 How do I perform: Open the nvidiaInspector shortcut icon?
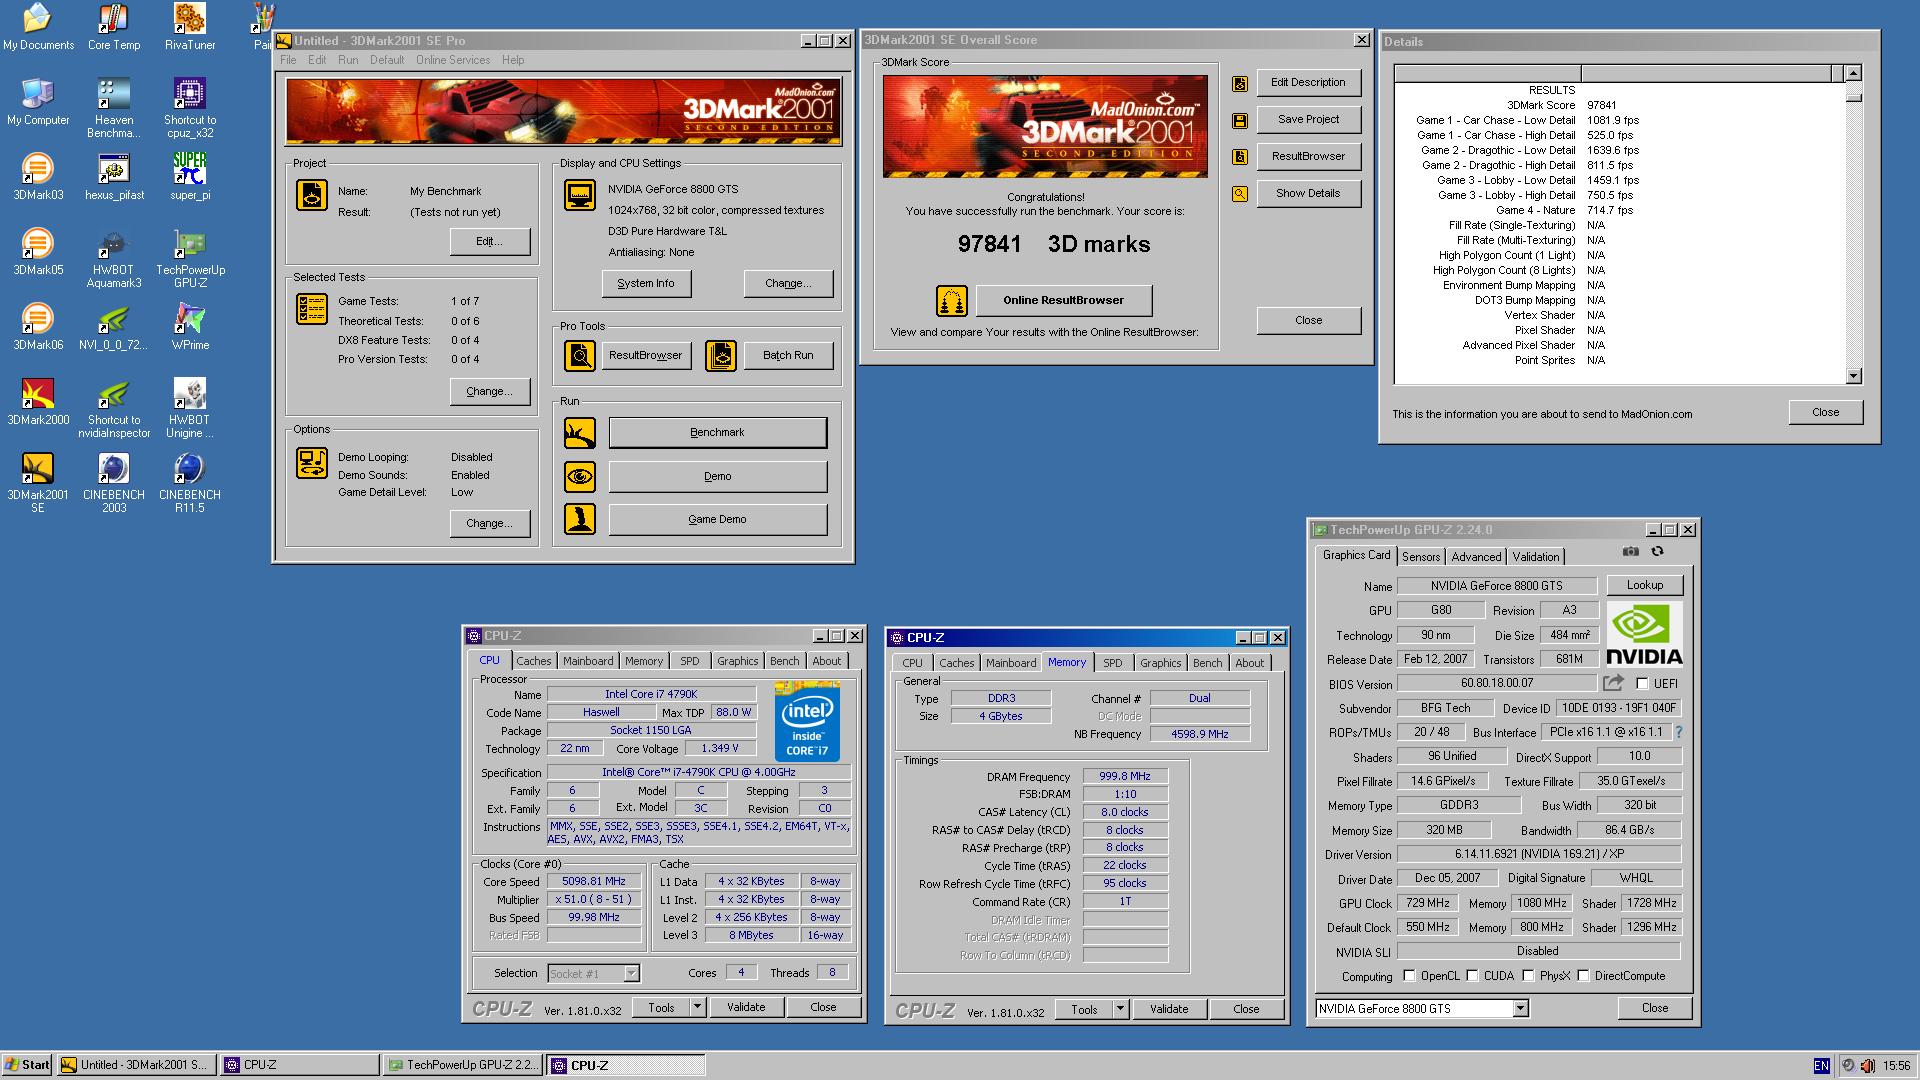114,408
